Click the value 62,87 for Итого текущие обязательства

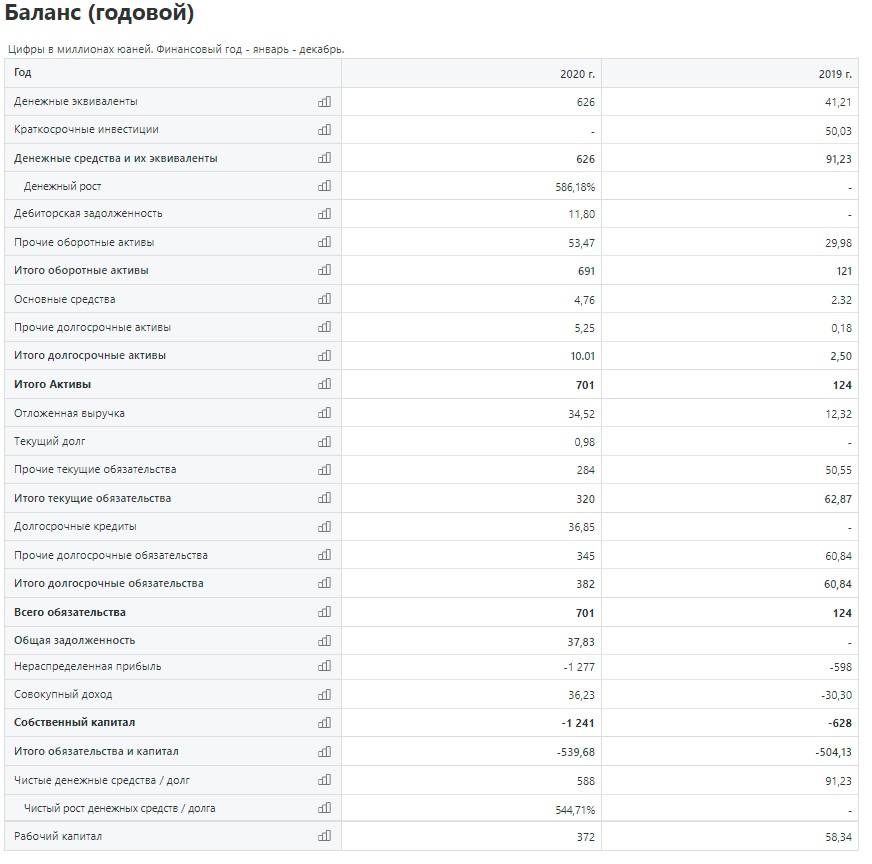pyautogui.click(x=838, y=499)
